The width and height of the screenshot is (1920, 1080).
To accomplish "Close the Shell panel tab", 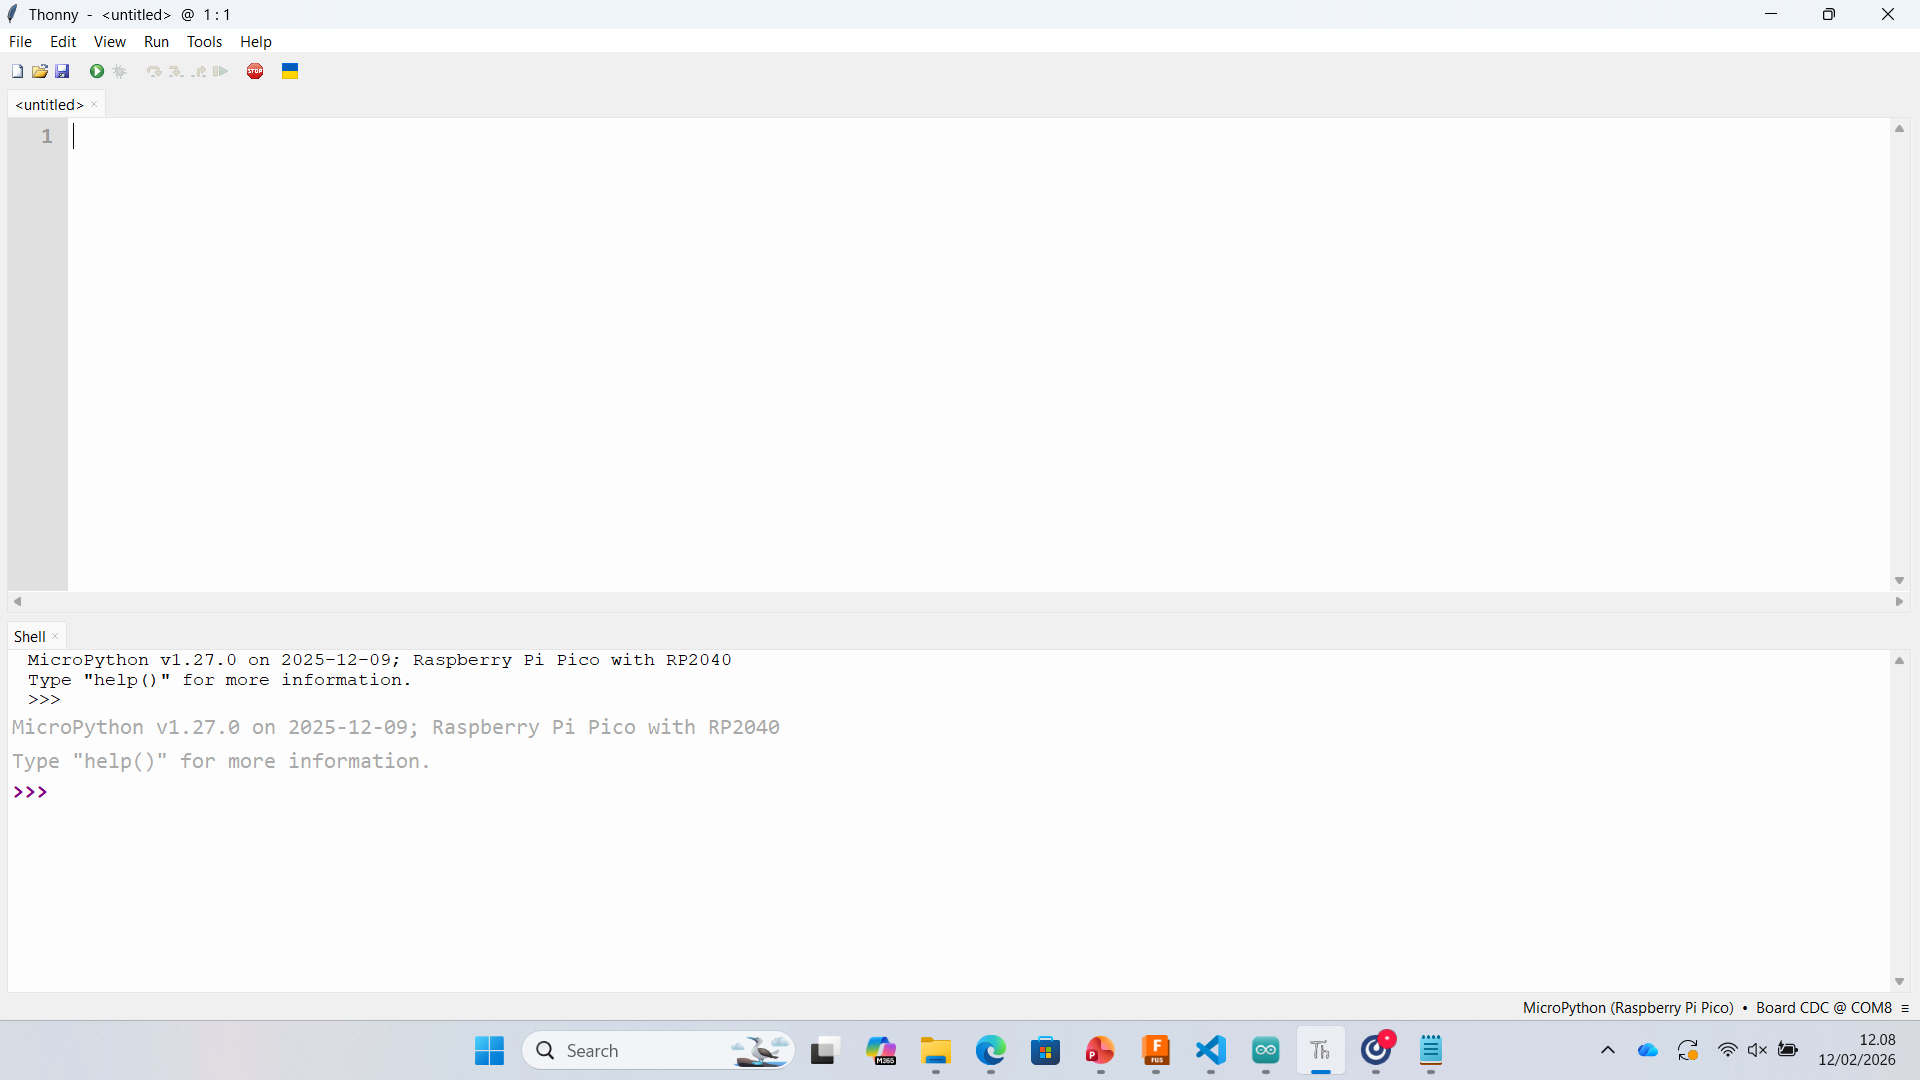I will pyautogui.click(x=55, y=637).
